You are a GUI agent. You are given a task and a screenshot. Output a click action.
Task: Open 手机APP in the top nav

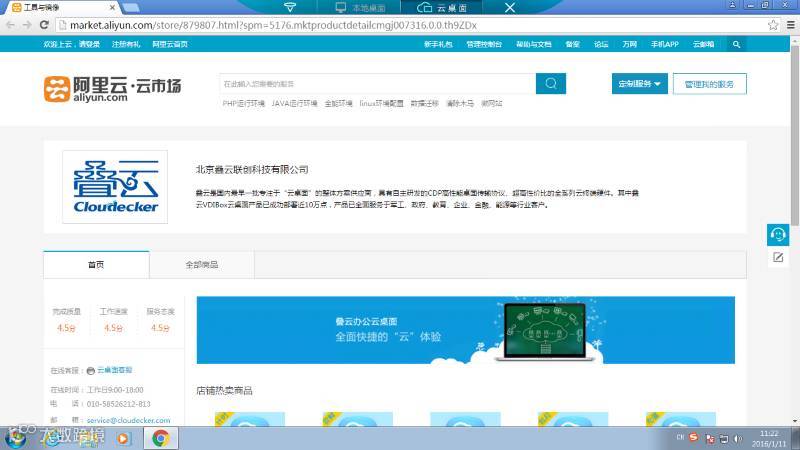[x=665, y=44]
